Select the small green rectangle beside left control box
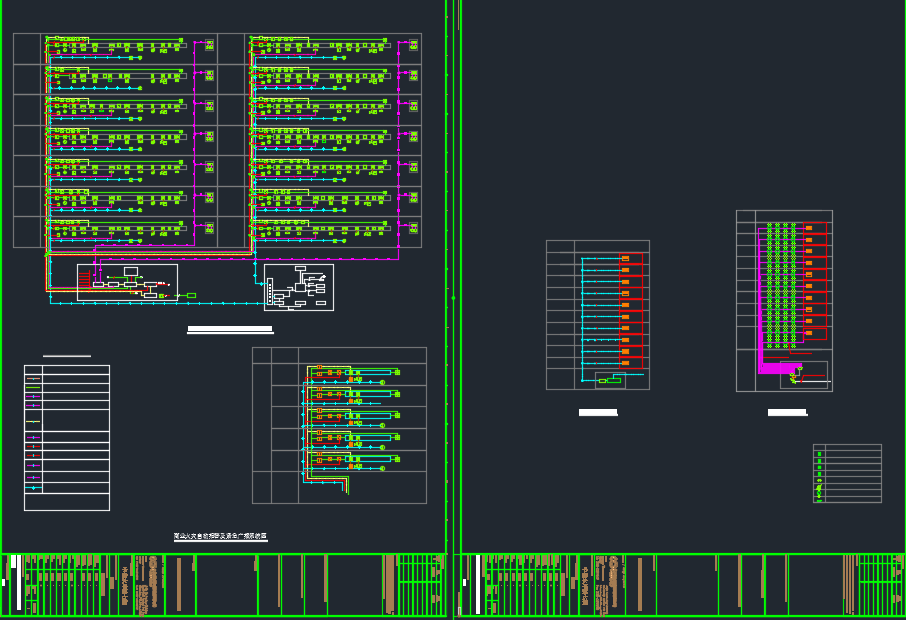The height and width of the screenshot is (620, 906). (x=191, y=295)
